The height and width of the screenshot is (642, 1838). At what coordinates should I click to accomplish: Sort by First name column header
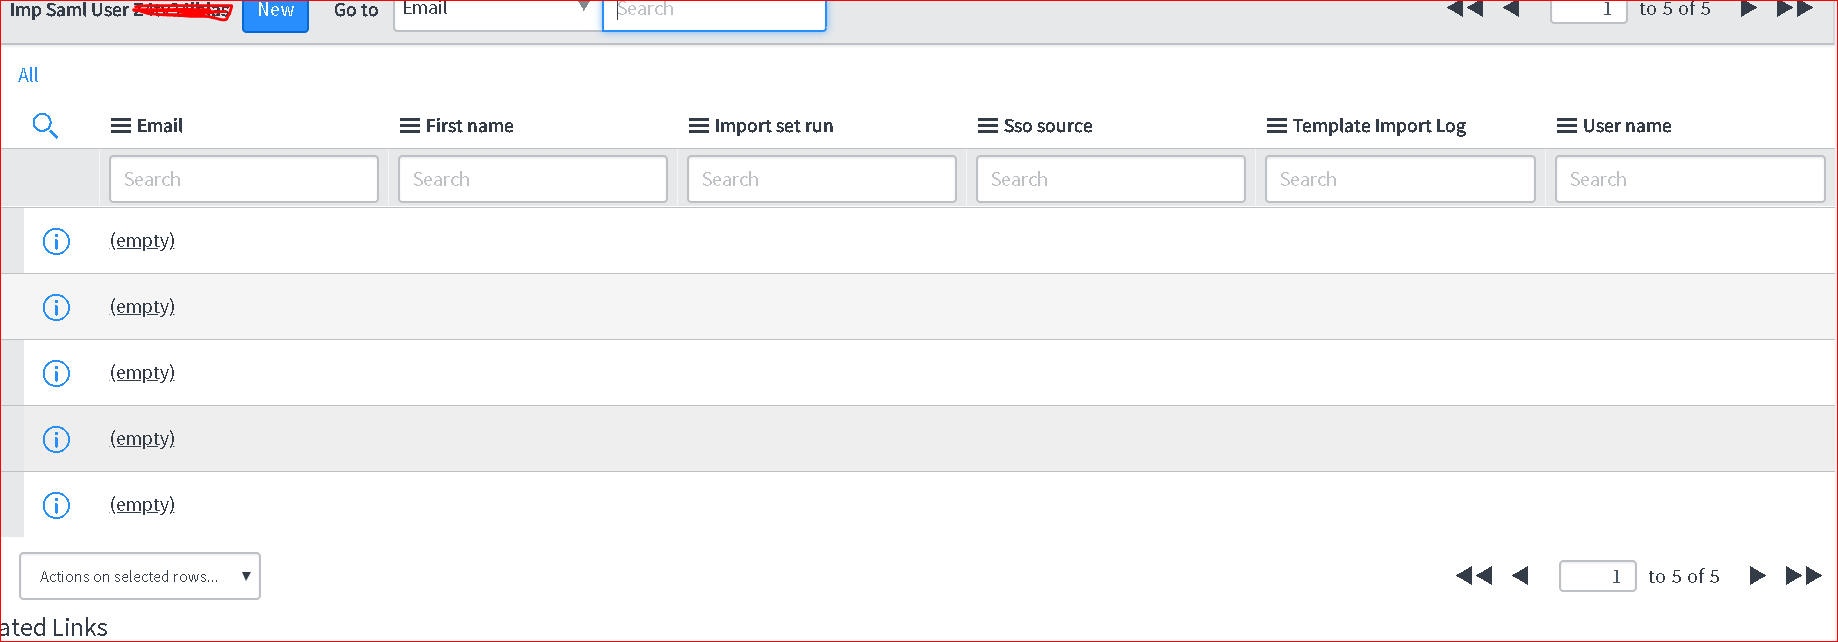(470, 126)
